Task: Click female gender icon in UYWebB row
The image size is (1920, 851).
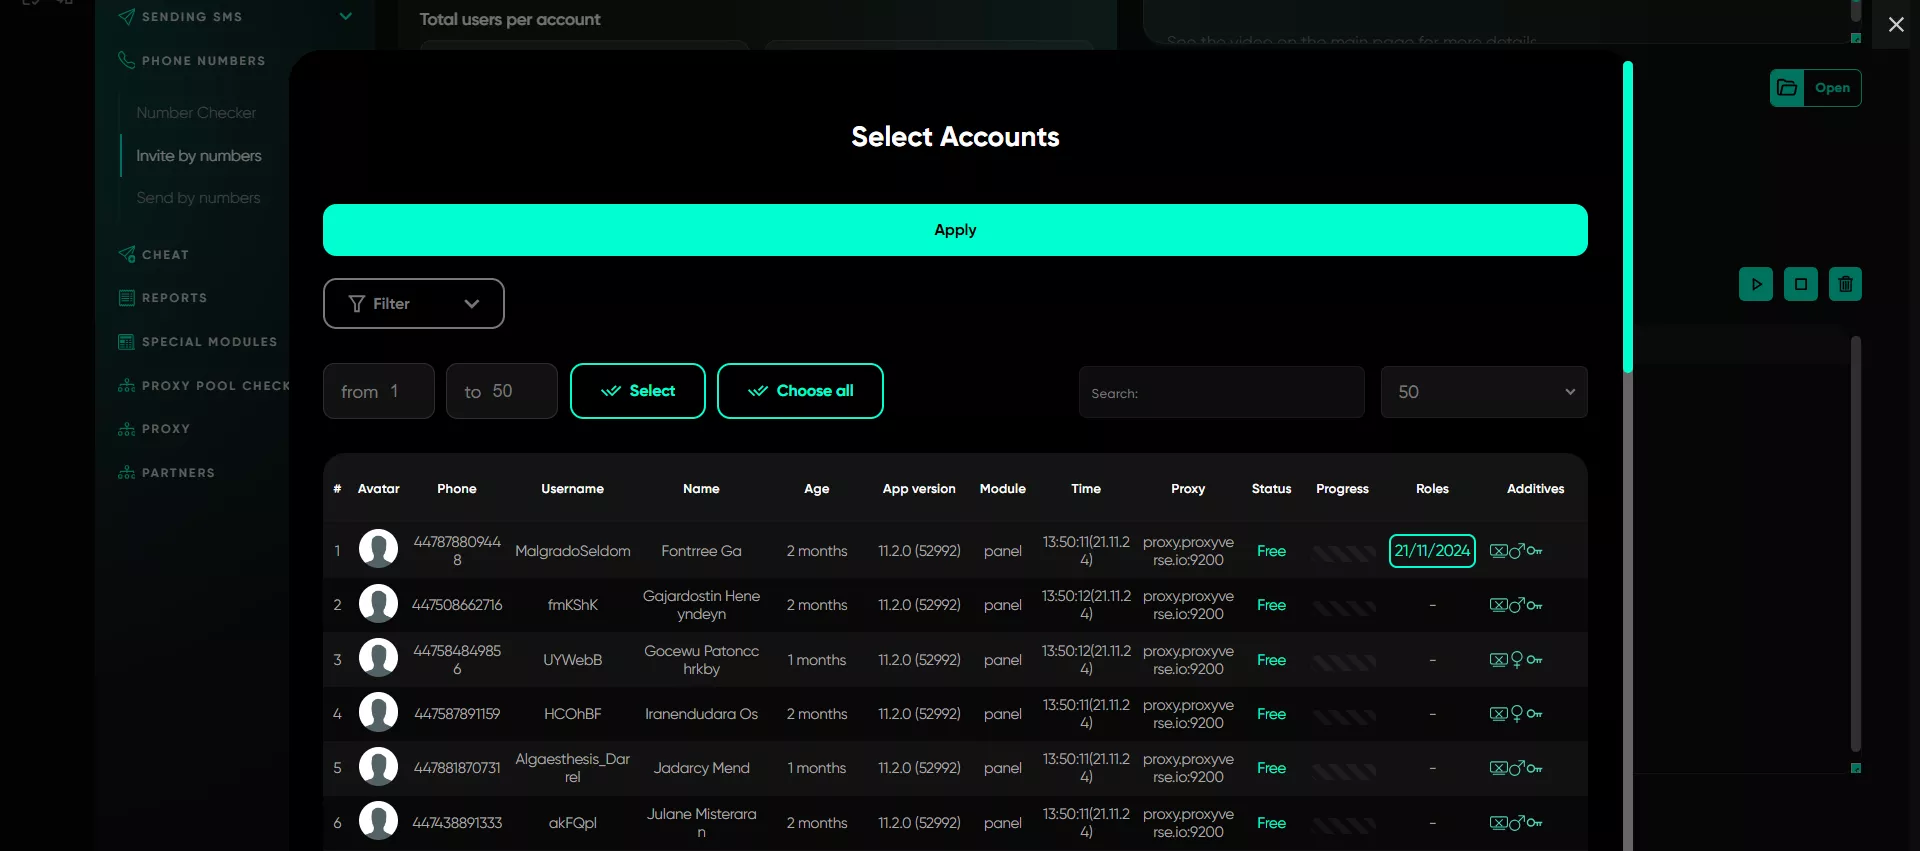Action: pyautogui.click(x=1517, y=660)
